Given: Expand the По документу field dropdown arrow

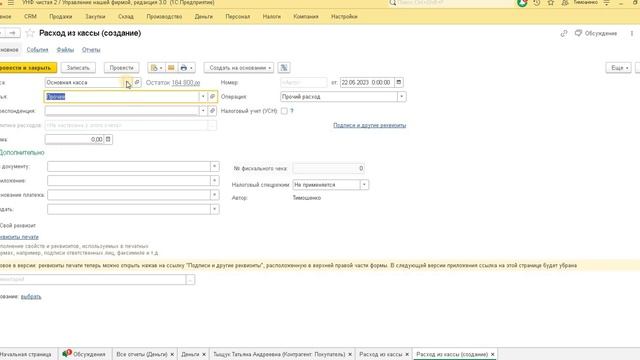Looking at the screenshot, I should pyautogui.click(x=214, y=167).
